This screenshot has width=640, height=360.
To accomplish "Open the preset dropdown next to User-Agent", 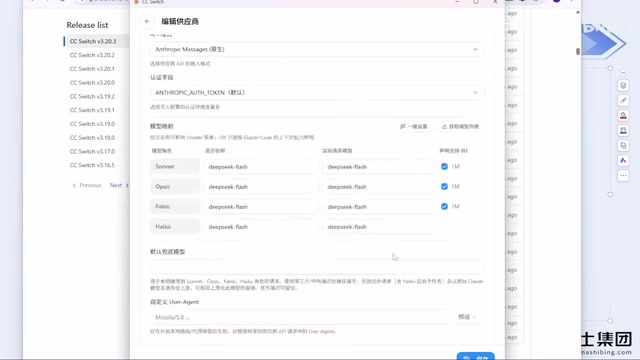I will [x=467, y=317].
